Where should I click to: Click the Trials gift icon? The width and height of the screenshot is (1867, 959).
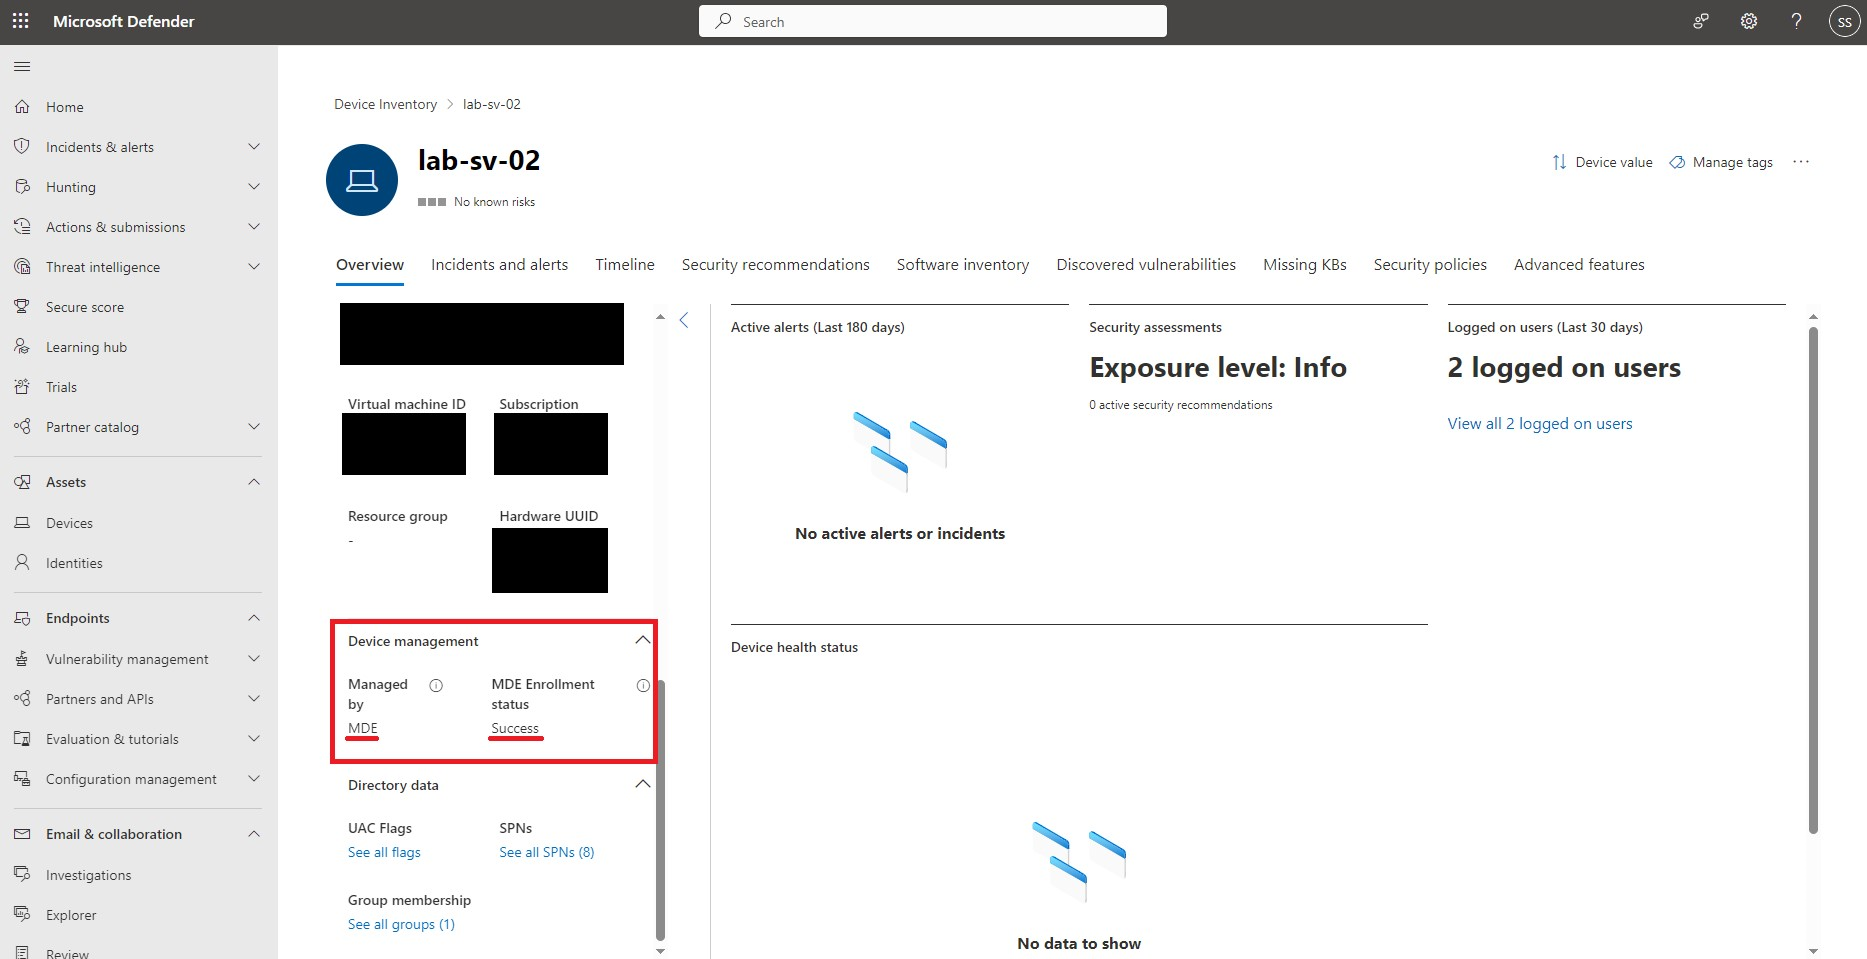coord(22,387)
